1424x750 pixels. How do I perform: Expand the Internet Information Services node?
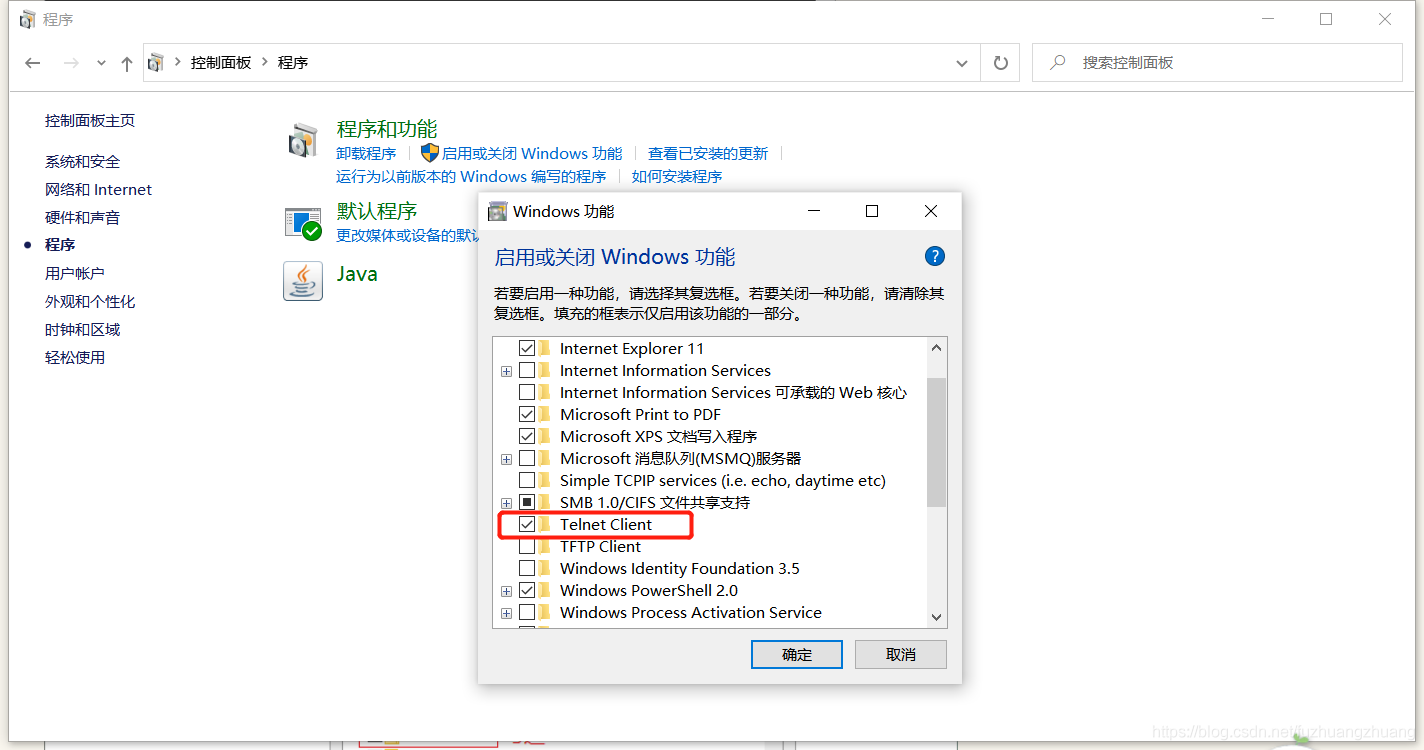click(507, 371)
